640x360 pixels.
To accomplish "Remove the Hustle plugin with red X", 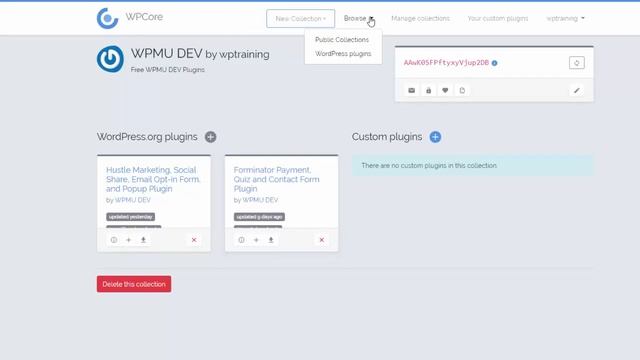I will (194, 240).
